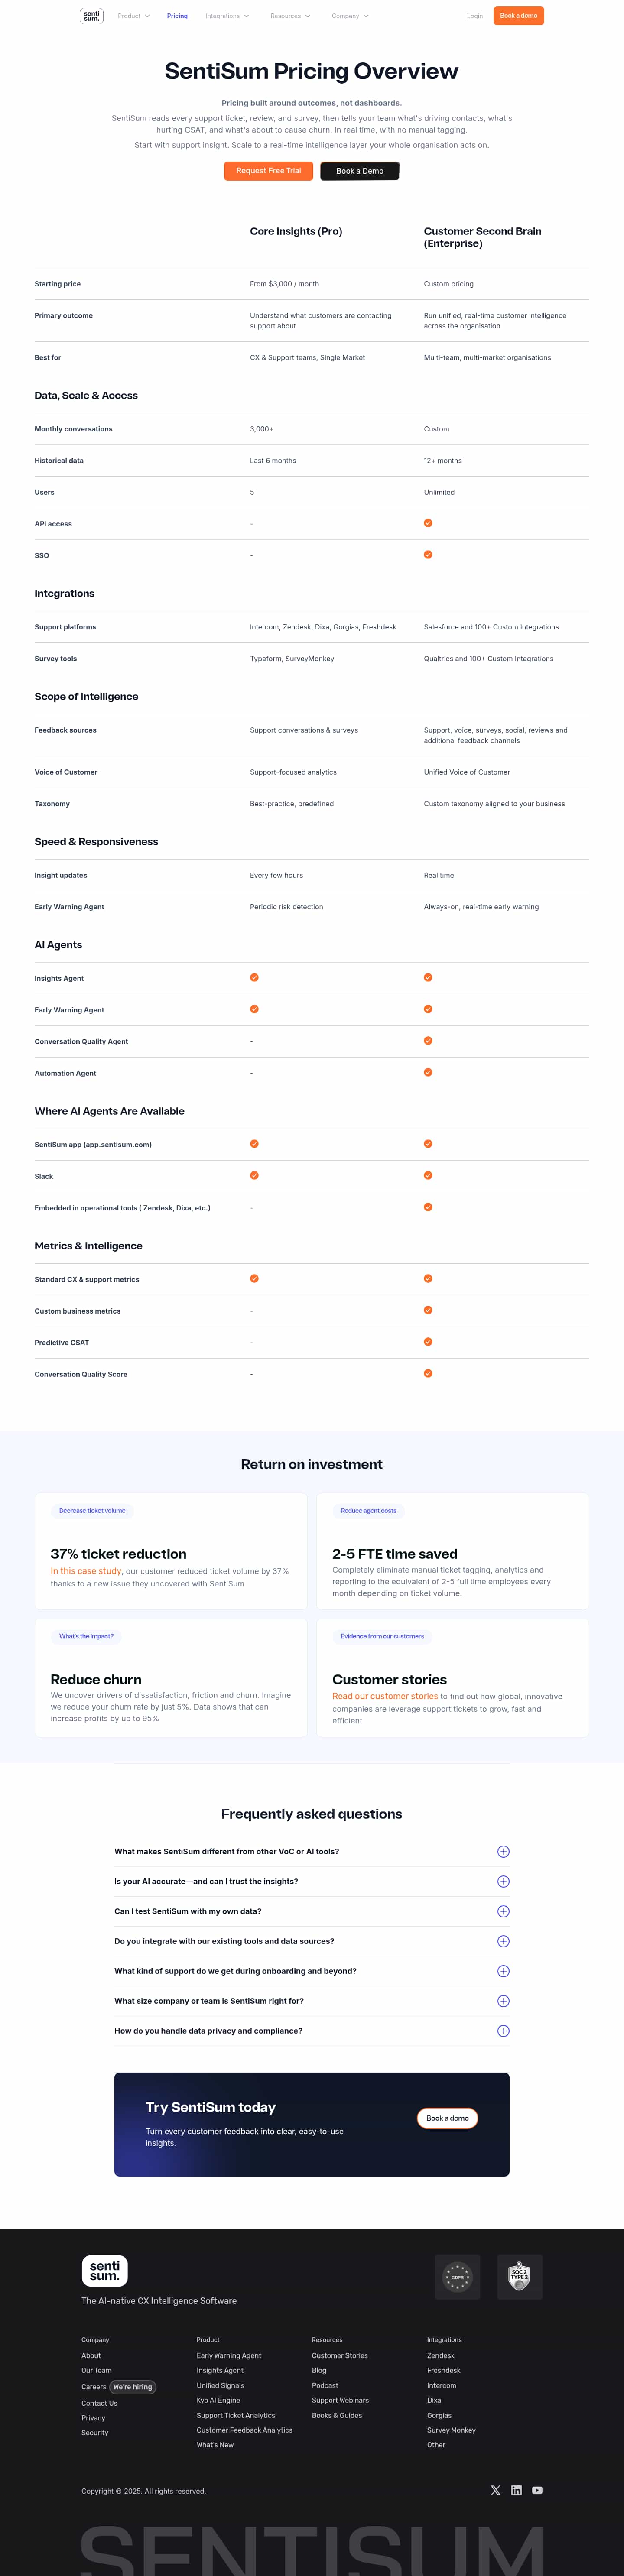624x2576 pixels.
Task: Click Login in the header
Action: (x=474, y=16)
